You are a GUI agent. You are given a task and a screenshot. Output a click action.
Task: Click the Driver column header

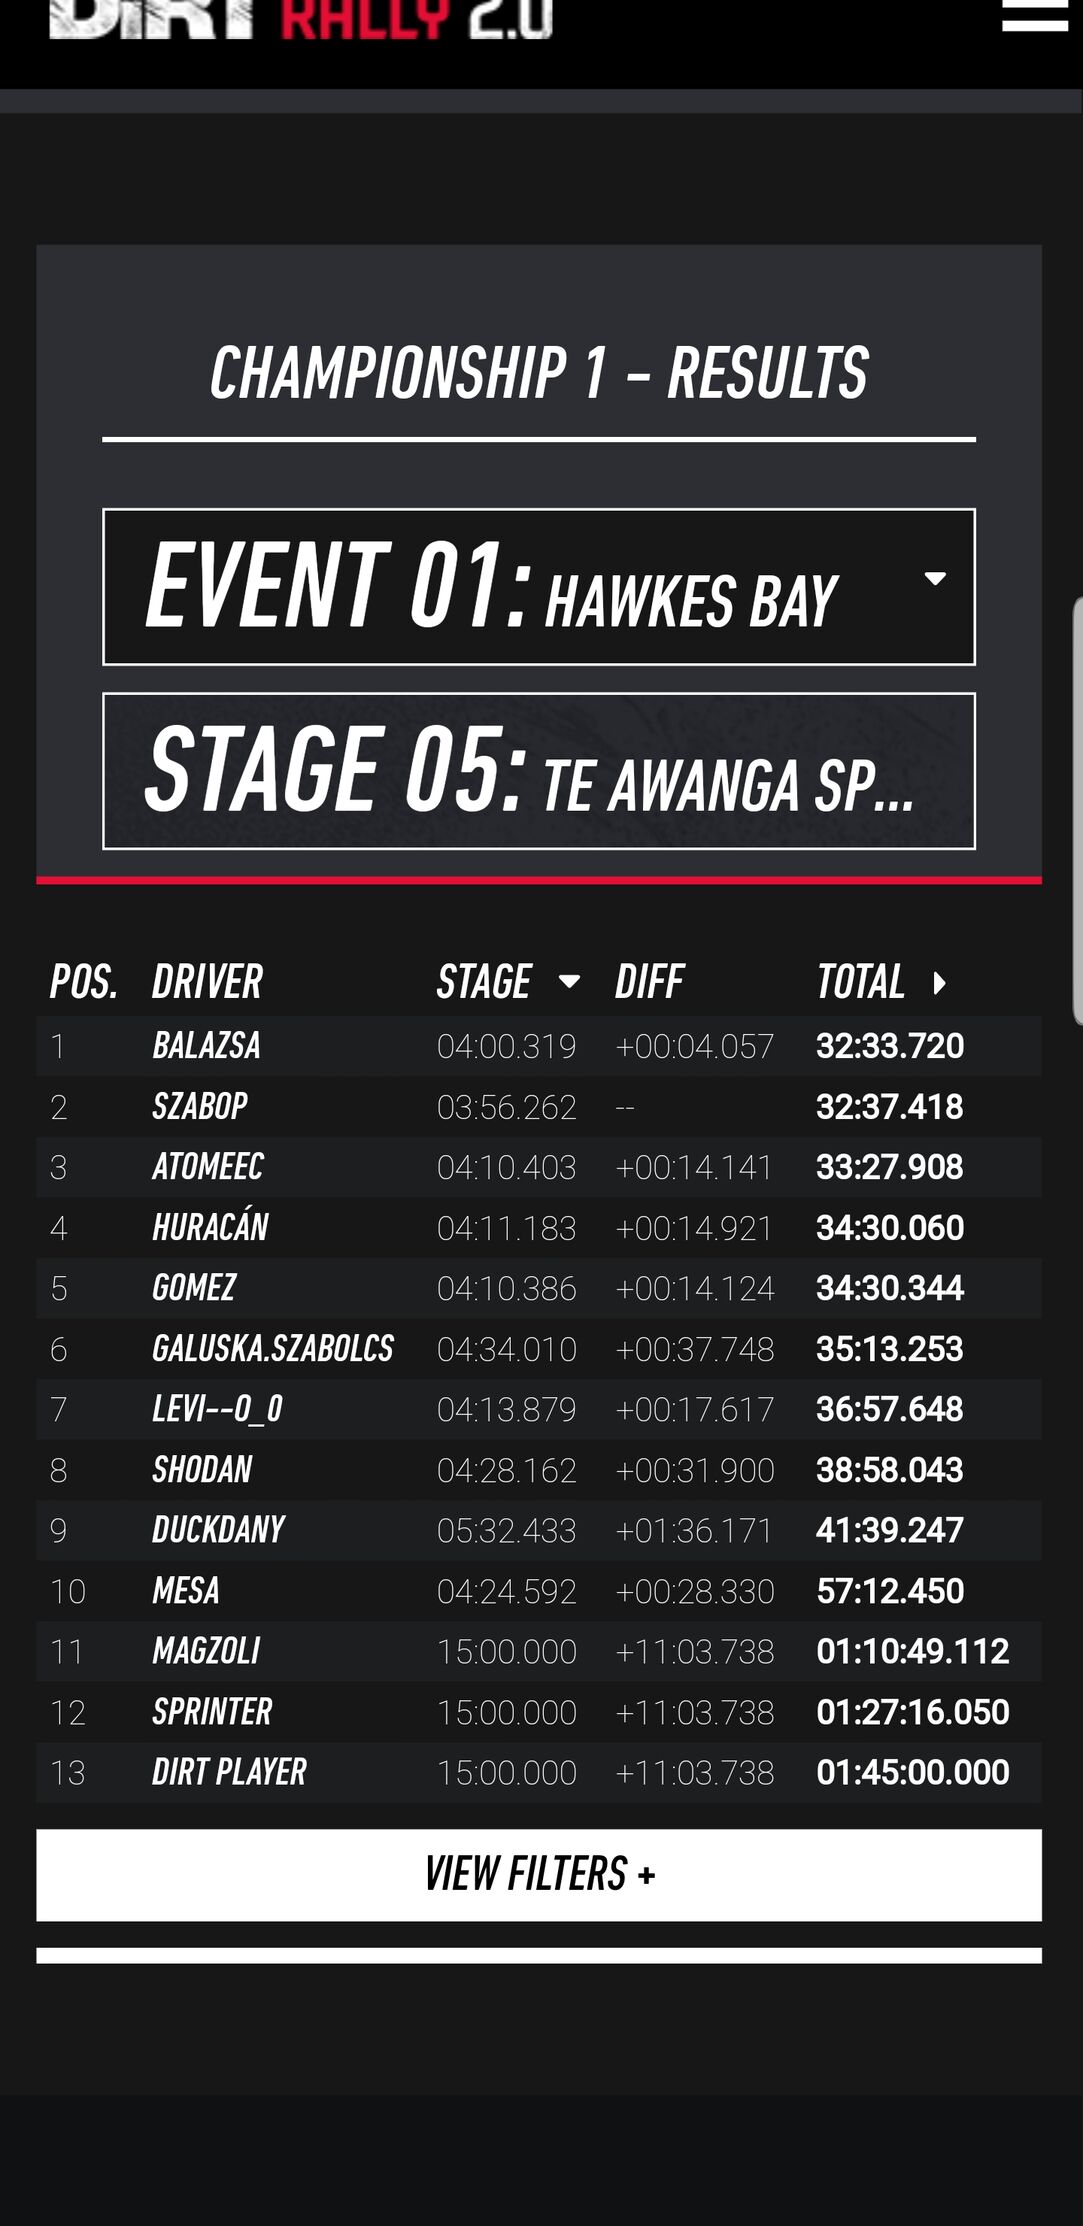point(207,982)
